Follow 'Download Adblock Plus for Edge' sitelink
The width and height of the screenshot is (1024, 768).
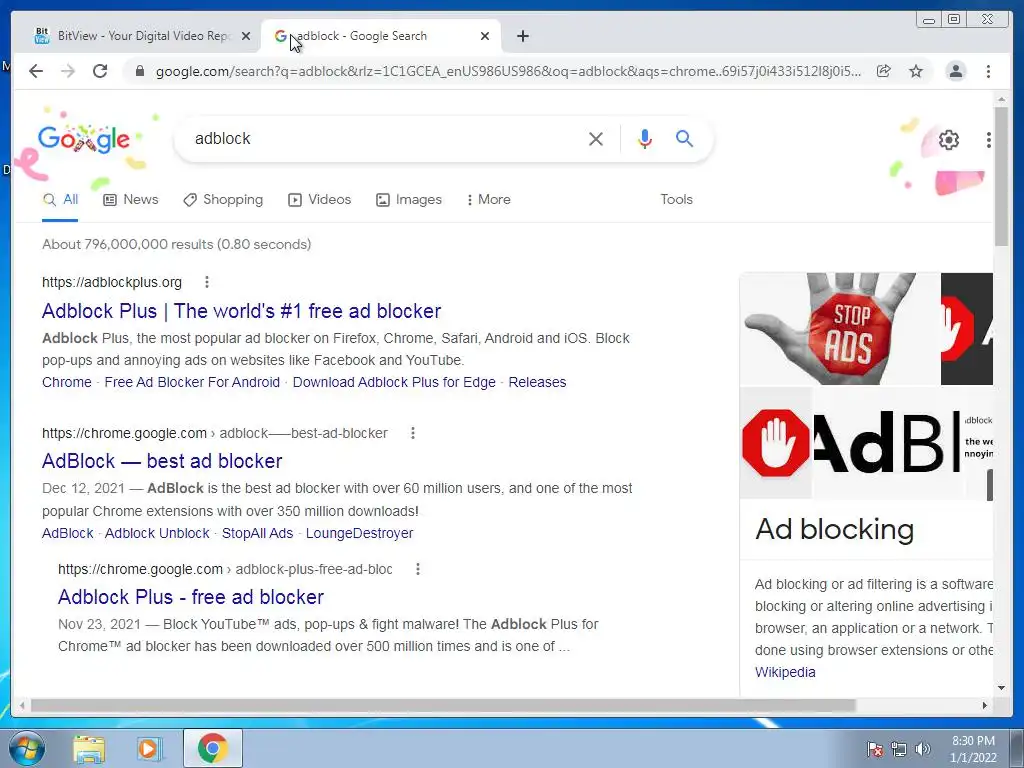click(394, 382)
